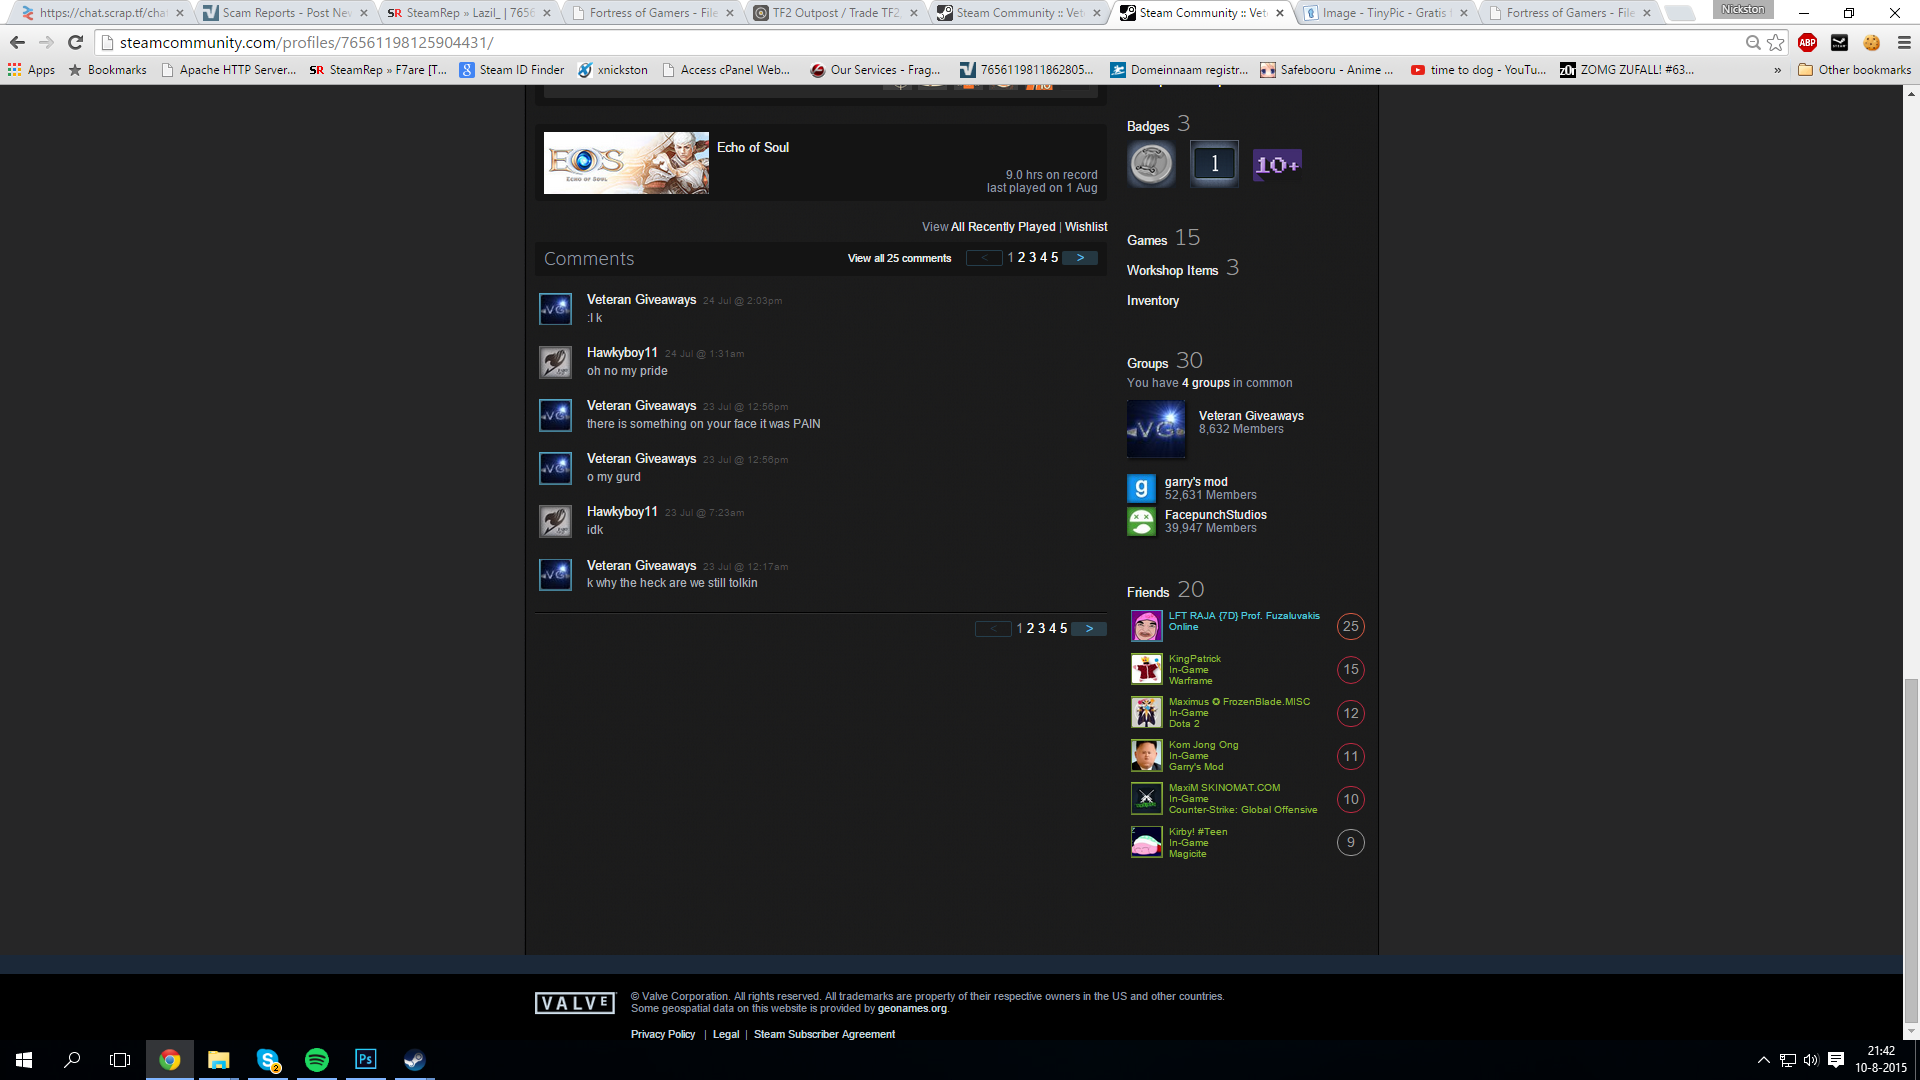This screenshot has width=1920, height=1080.
Task: Click the page's vertical scrollbar thumb
Action: [x=1911, y=850]
